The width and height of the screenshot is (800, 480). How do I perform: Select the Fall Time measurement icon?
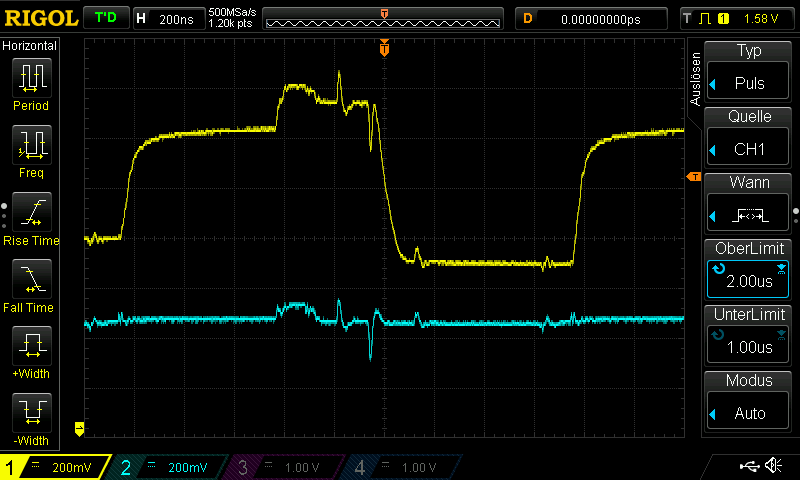[x=32, y=279]
